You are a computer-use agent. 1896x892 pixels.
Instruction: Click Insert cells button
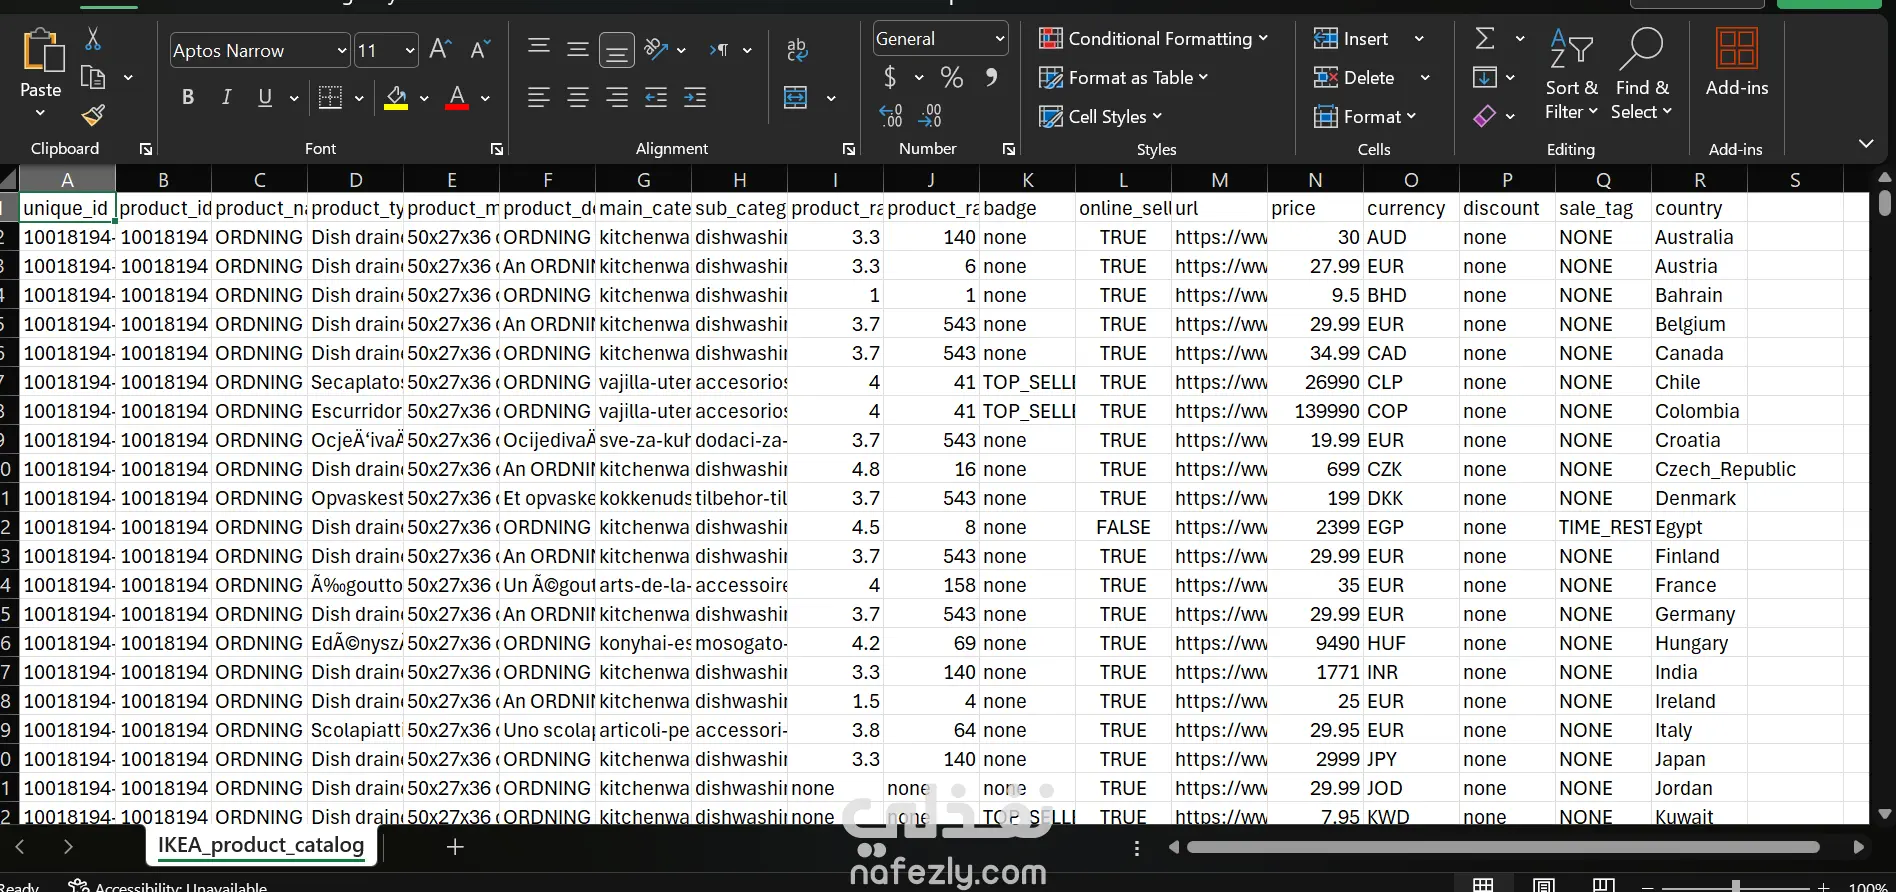point(1351,39)
